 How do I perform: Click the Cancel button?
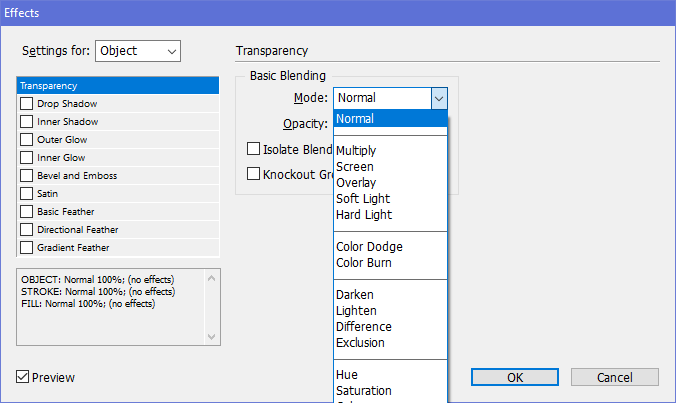(614, 377)
